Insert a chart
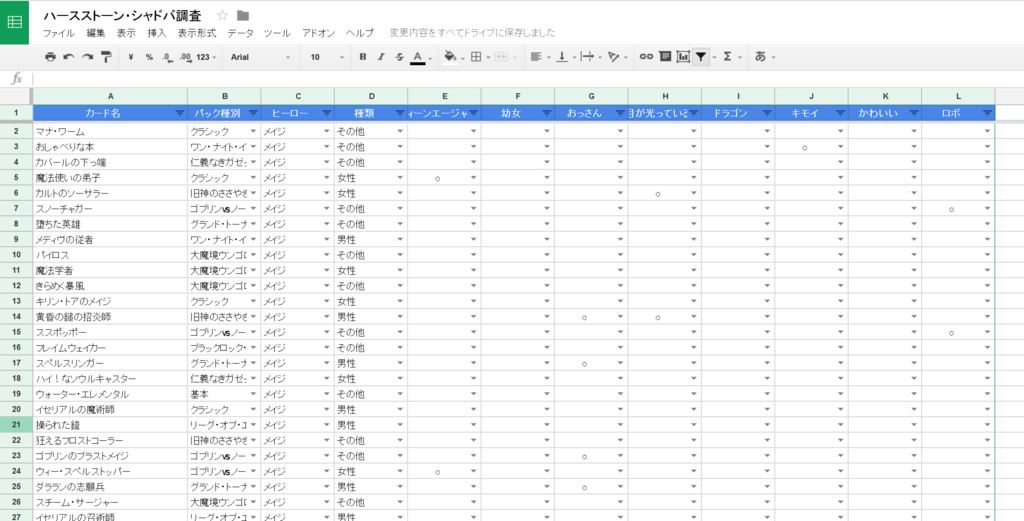Viewport: 1024px width, 521px height. click(x=683, y=57)
